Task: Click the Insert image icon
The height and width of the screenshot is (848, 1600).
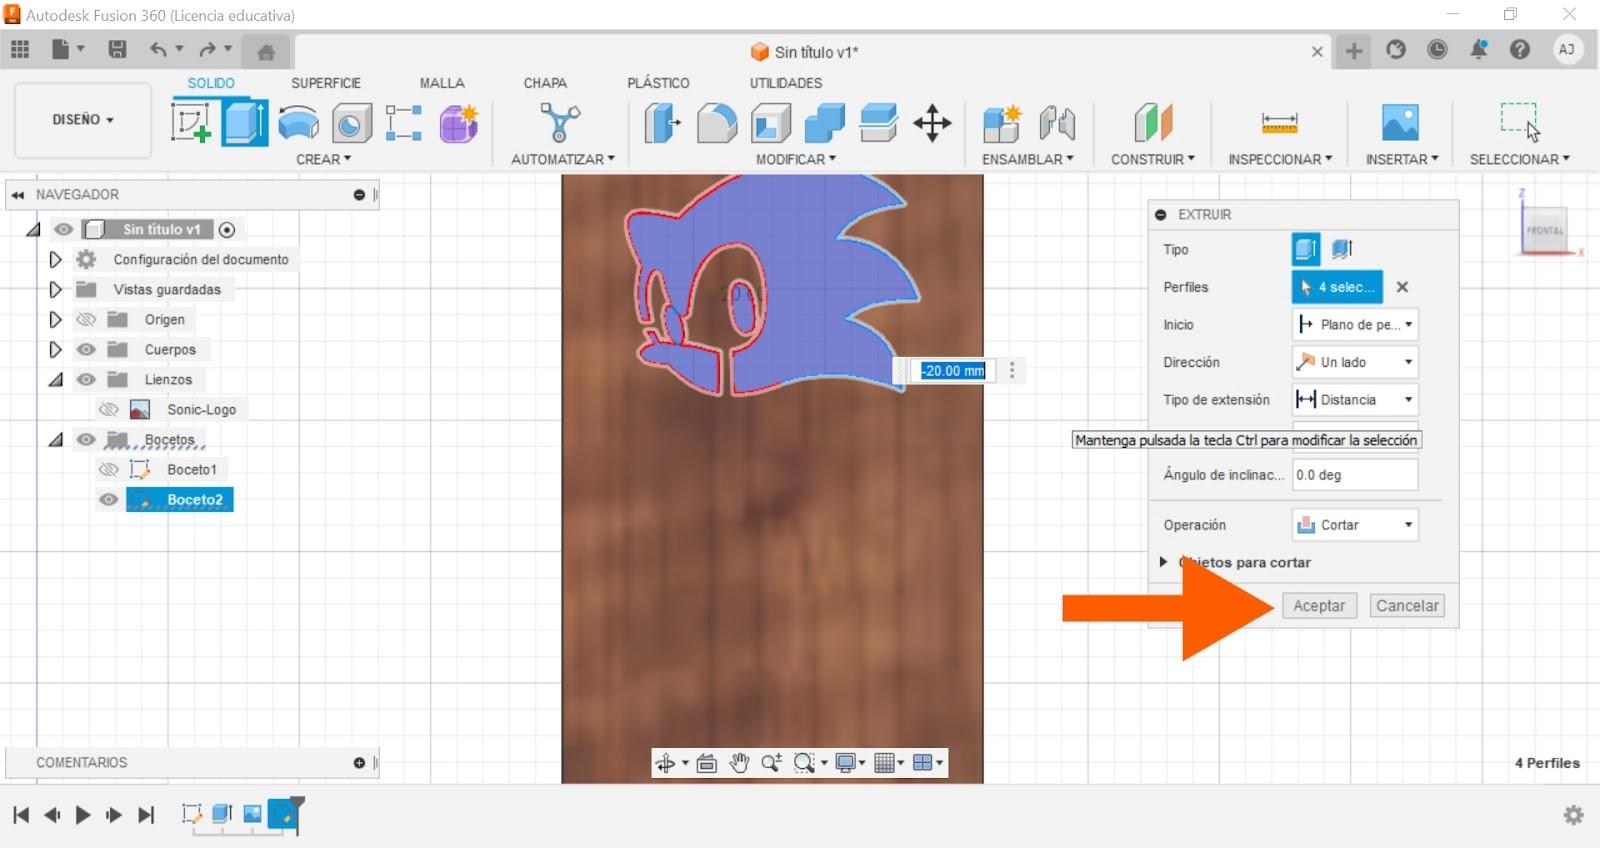Action: click(x=1400, y=123)
